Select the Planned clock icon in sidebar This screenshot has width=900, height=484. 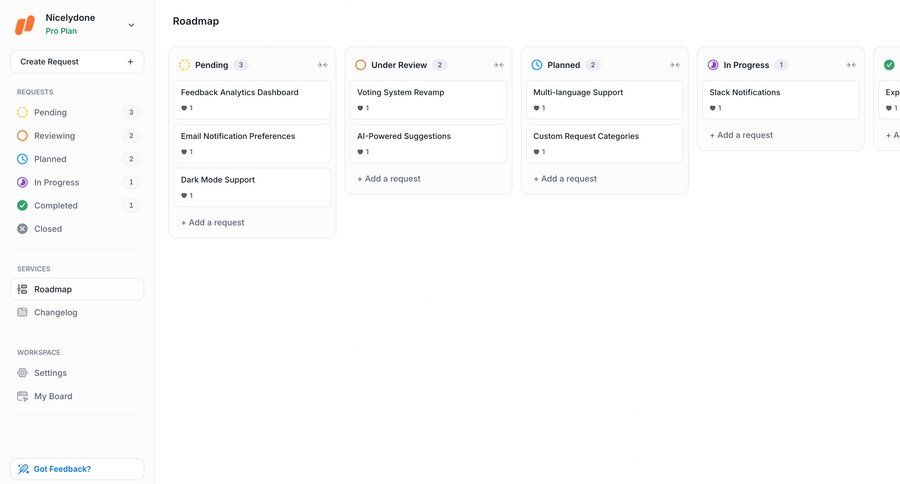pos(23,159)
